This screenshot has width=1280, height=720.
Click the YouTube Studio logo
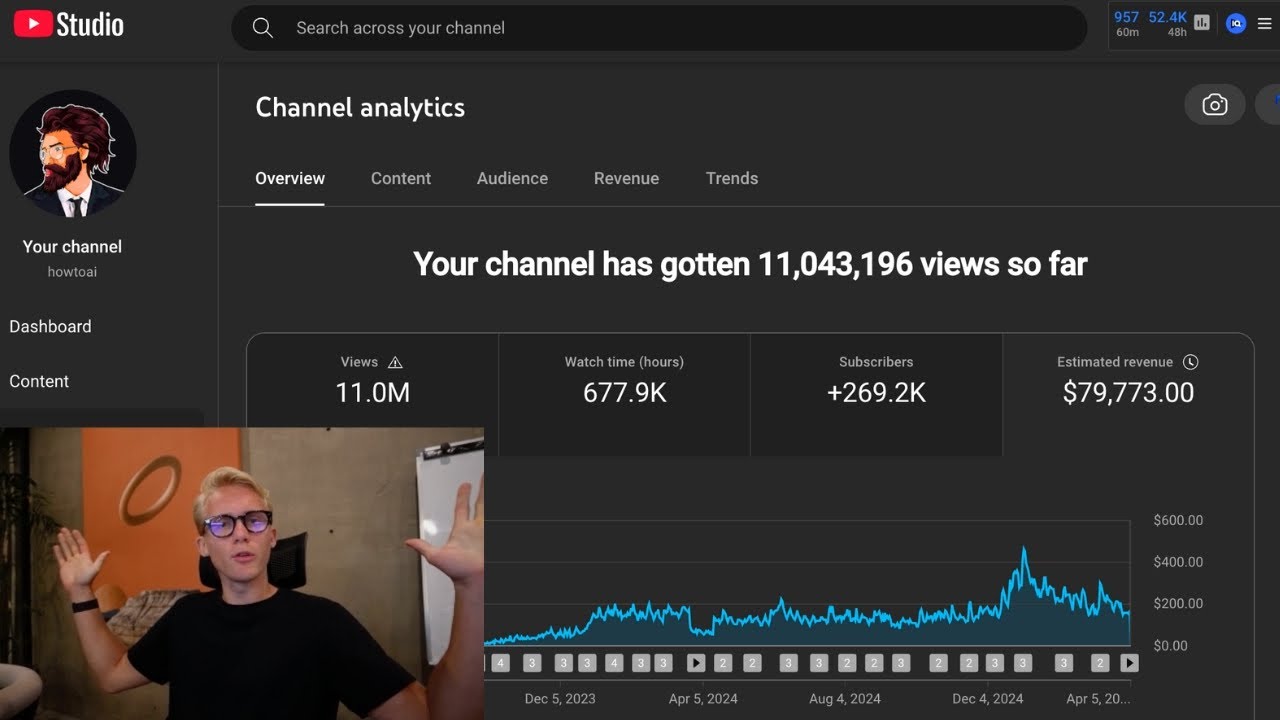[68, 25]
